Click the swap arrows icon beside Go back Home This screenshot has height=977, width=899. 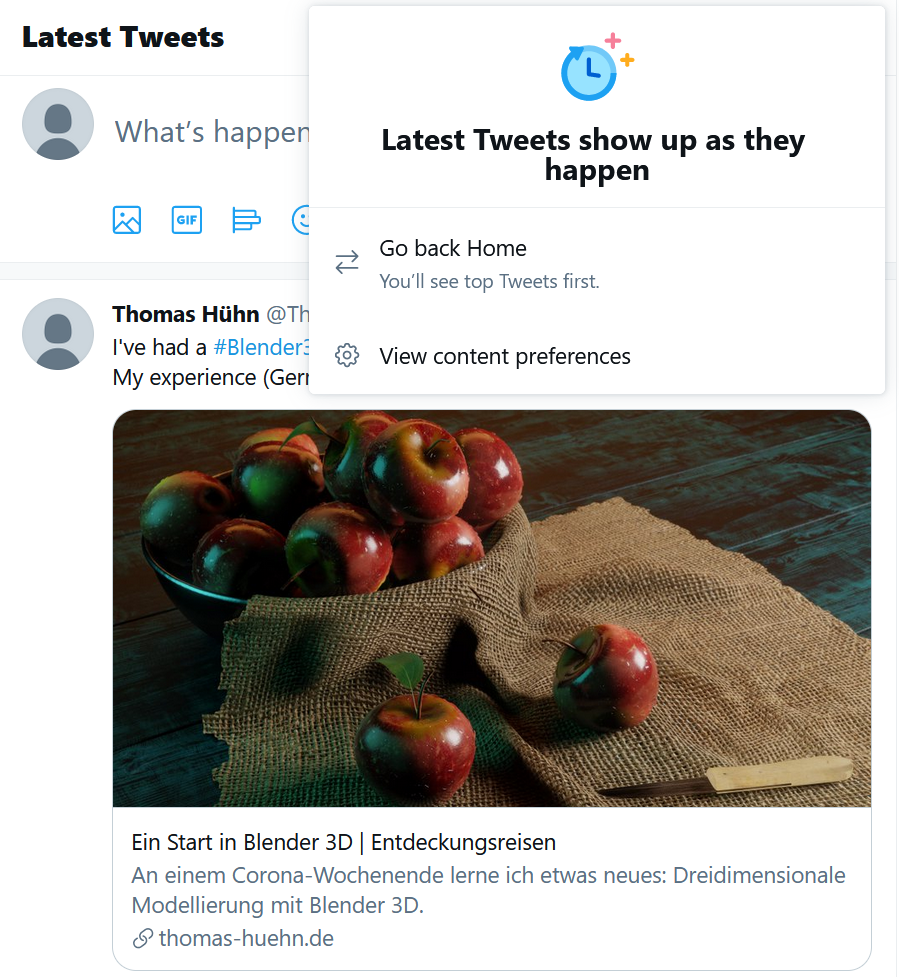tap(347, 263)
